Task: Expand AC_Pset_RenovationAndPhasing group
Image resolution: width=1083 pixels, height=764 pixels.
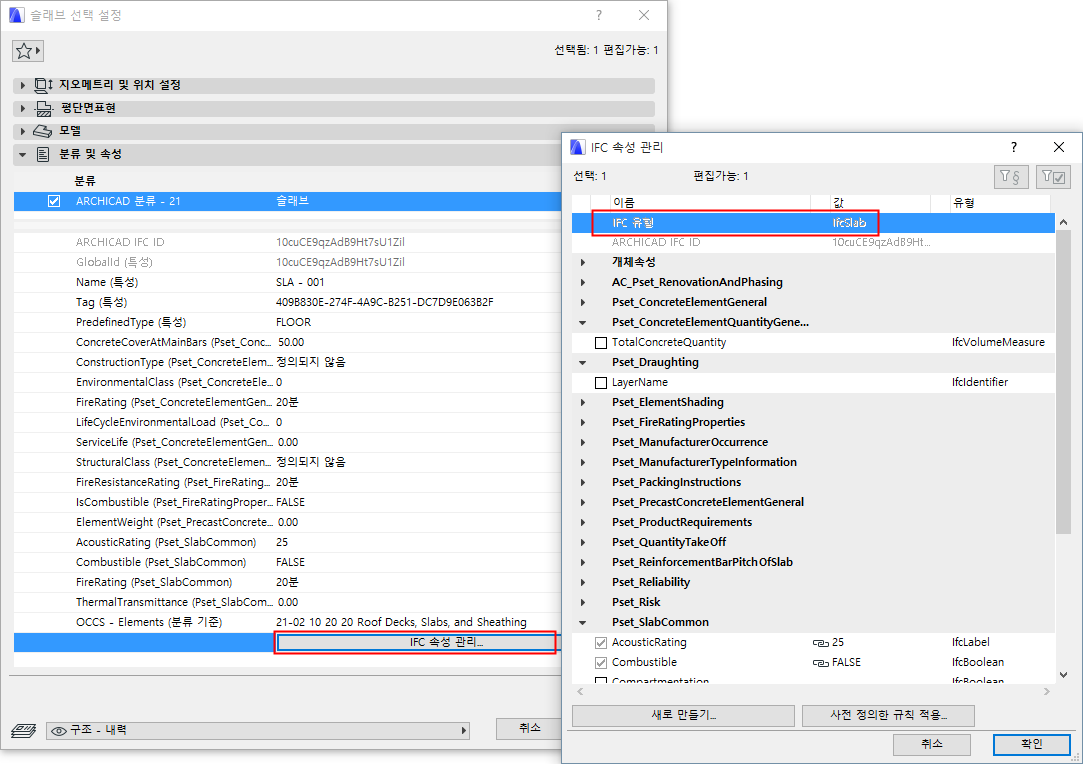Action: pos(583,283)
